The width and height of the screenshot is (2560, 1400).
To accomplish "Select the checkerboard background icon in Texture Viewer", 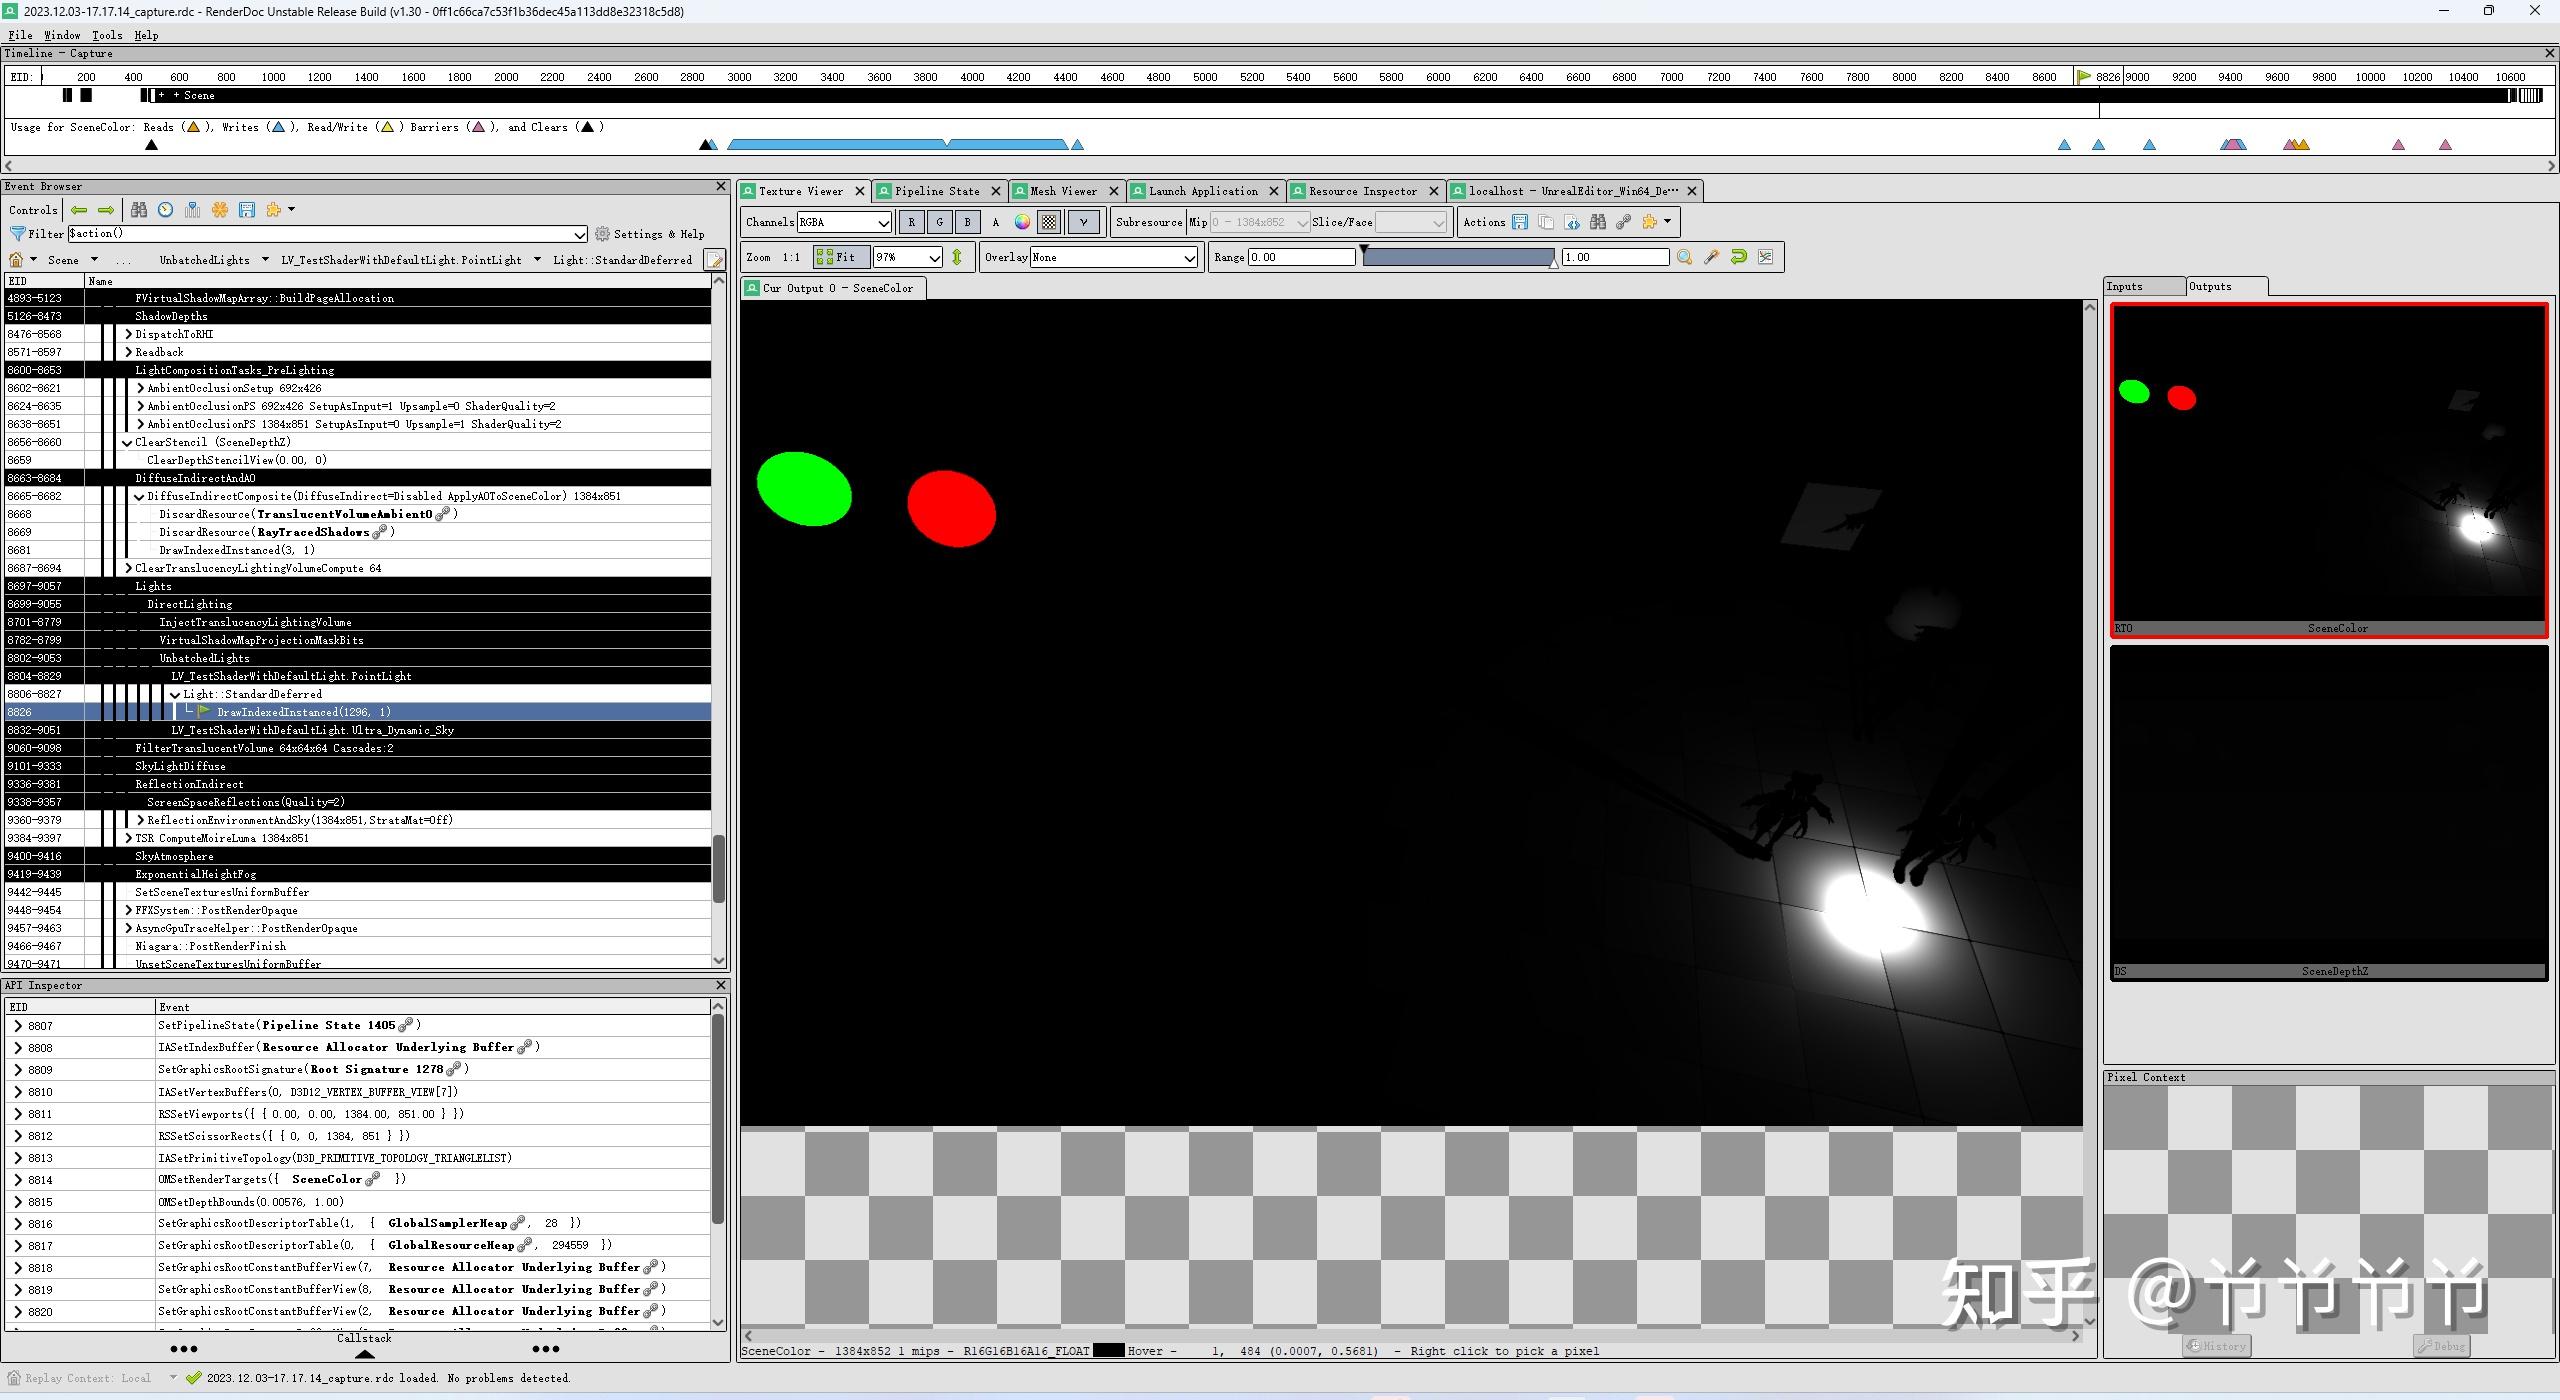I will [1047, 222].
